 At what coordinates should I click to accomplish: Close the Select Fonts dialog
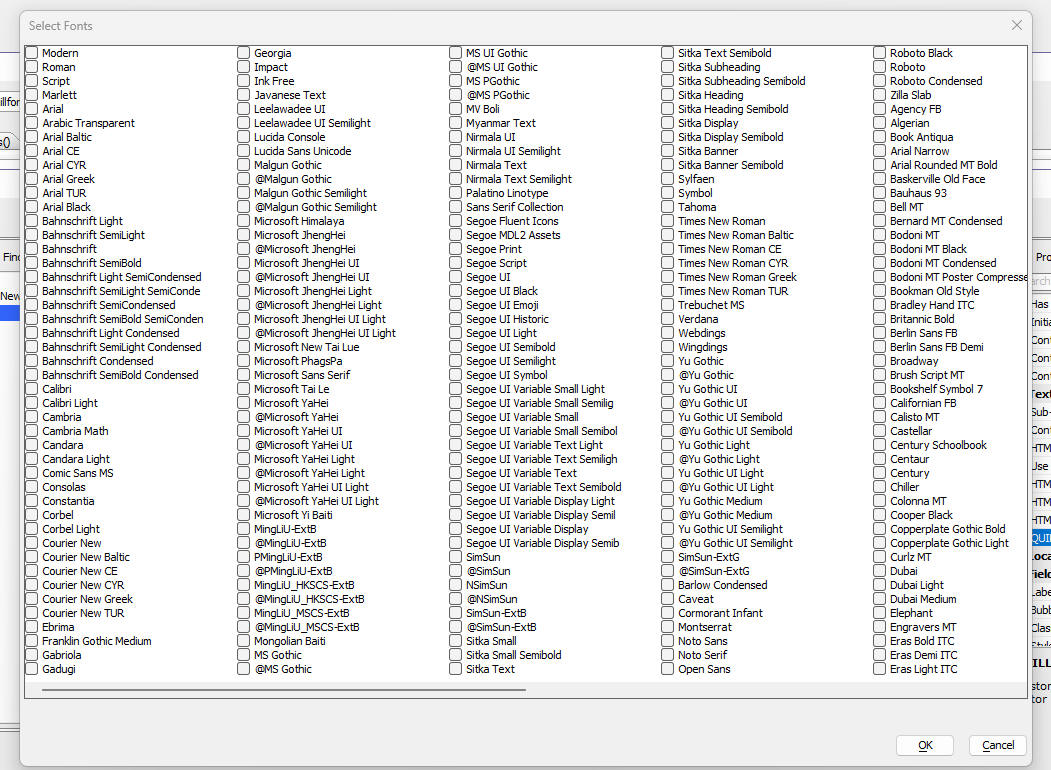click(x=1016, y=25)
